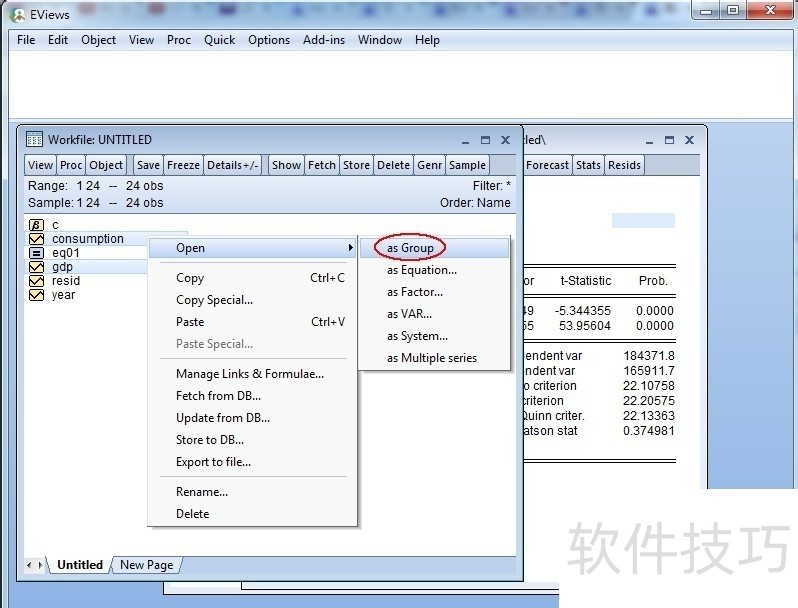
Task: Select 'as Equation...' in the submenu
Action: (x=422, y=270)
